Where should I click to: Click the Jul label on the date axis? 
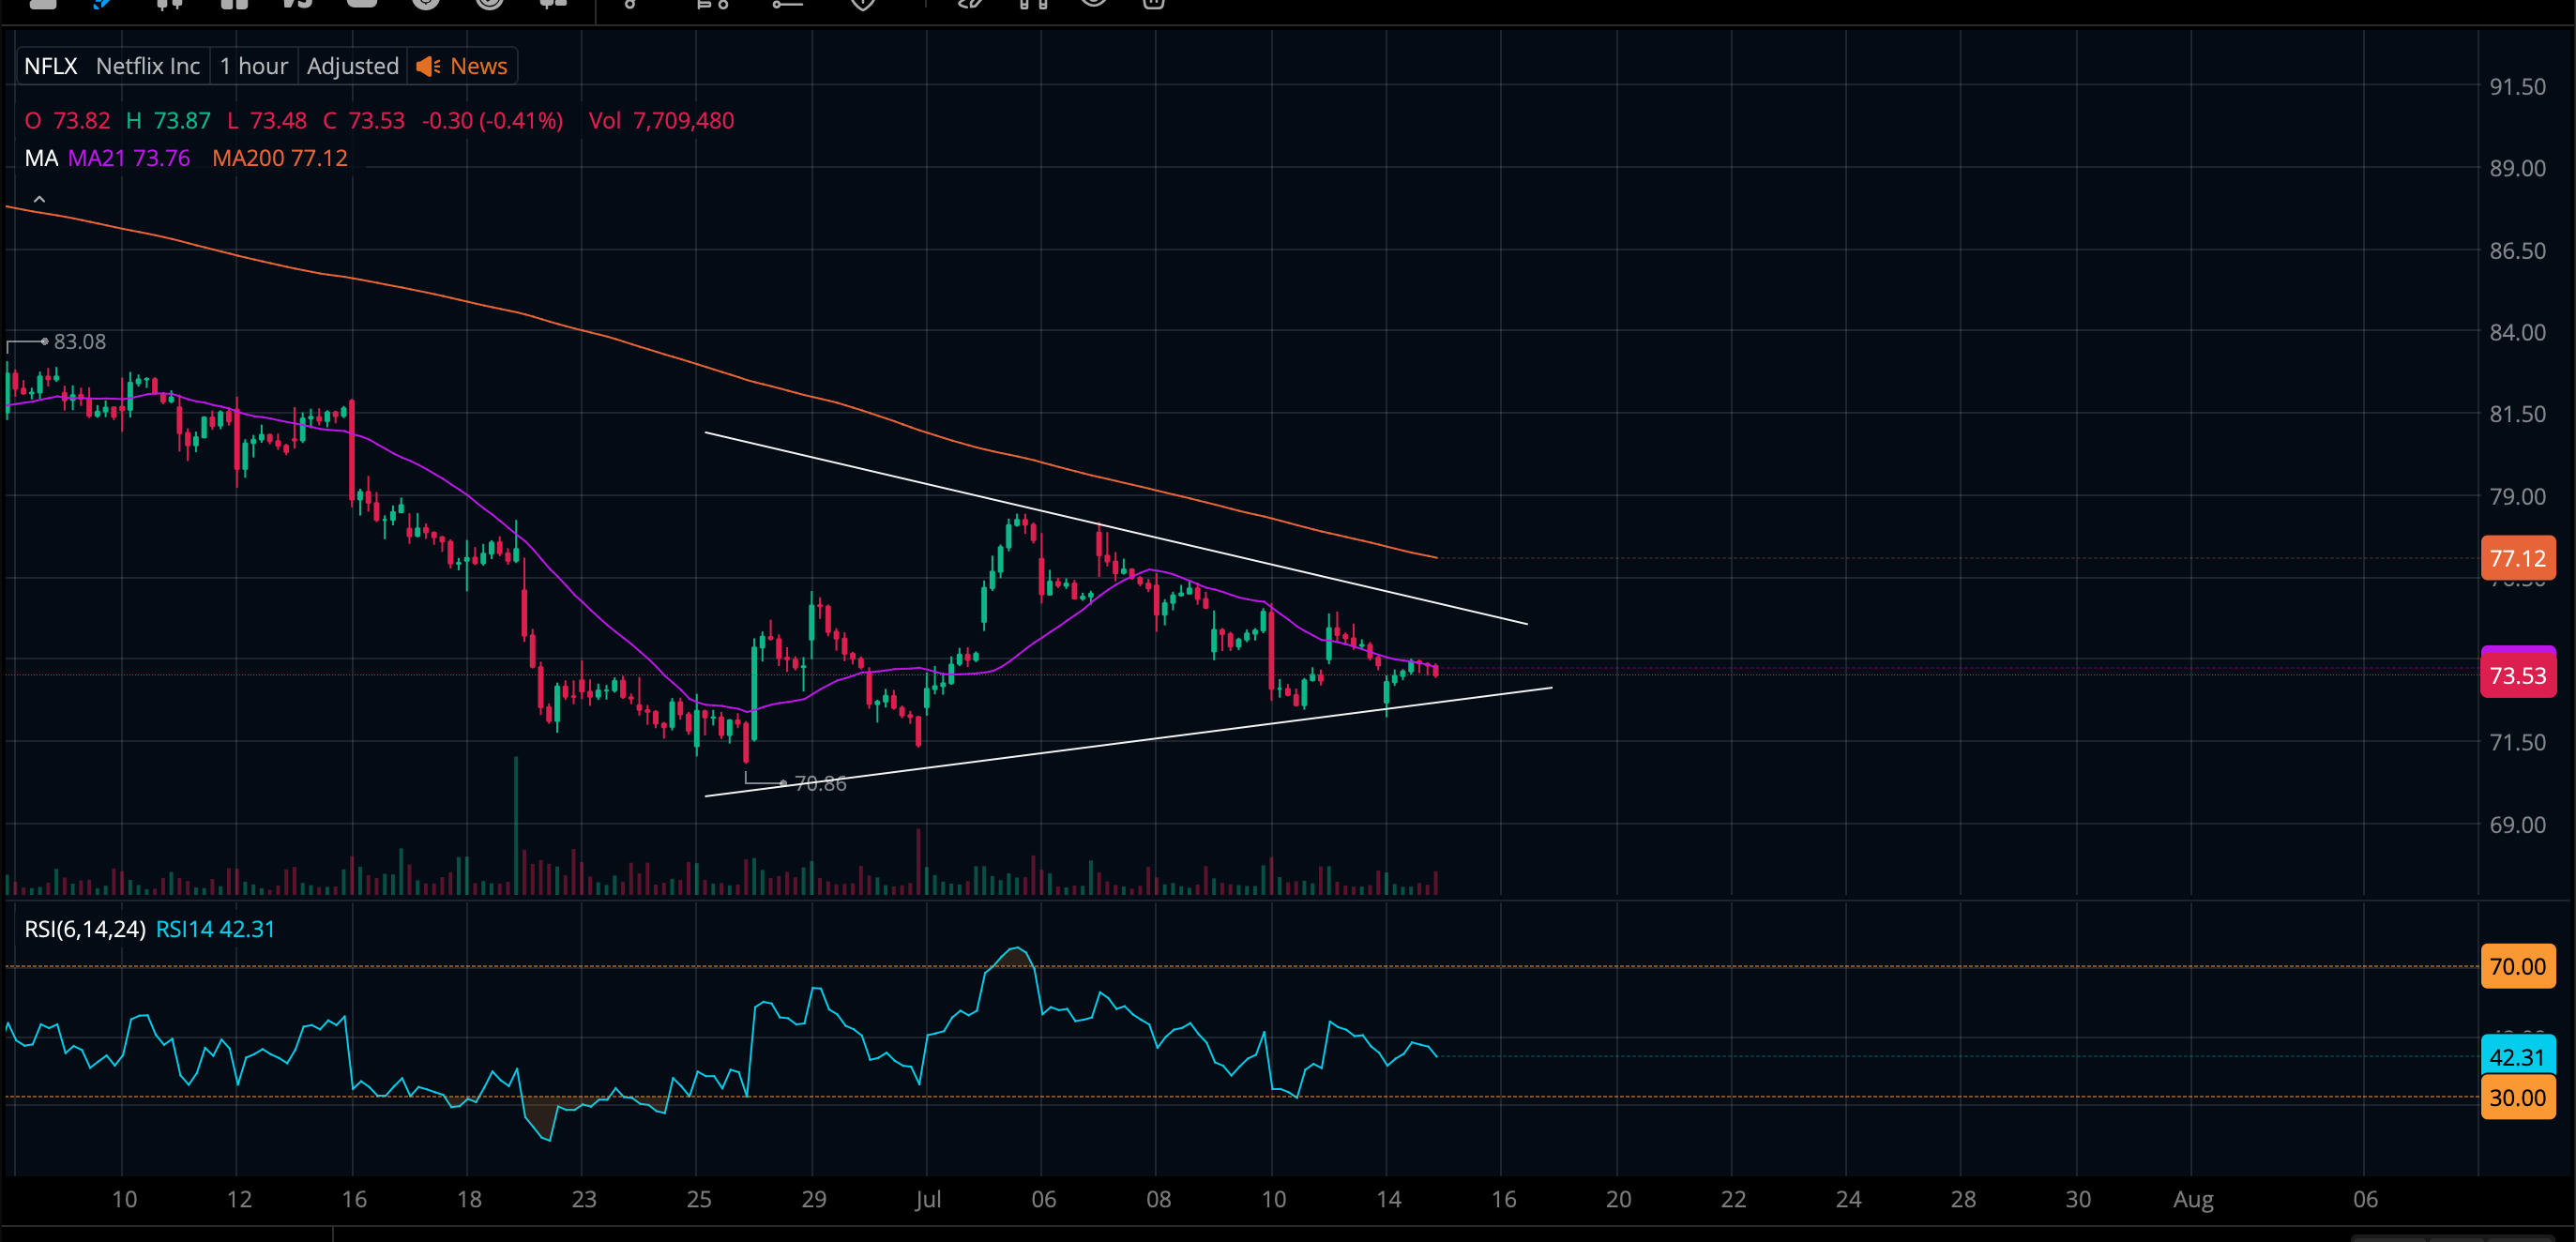pyautogui.click(x=928, y=1199)
